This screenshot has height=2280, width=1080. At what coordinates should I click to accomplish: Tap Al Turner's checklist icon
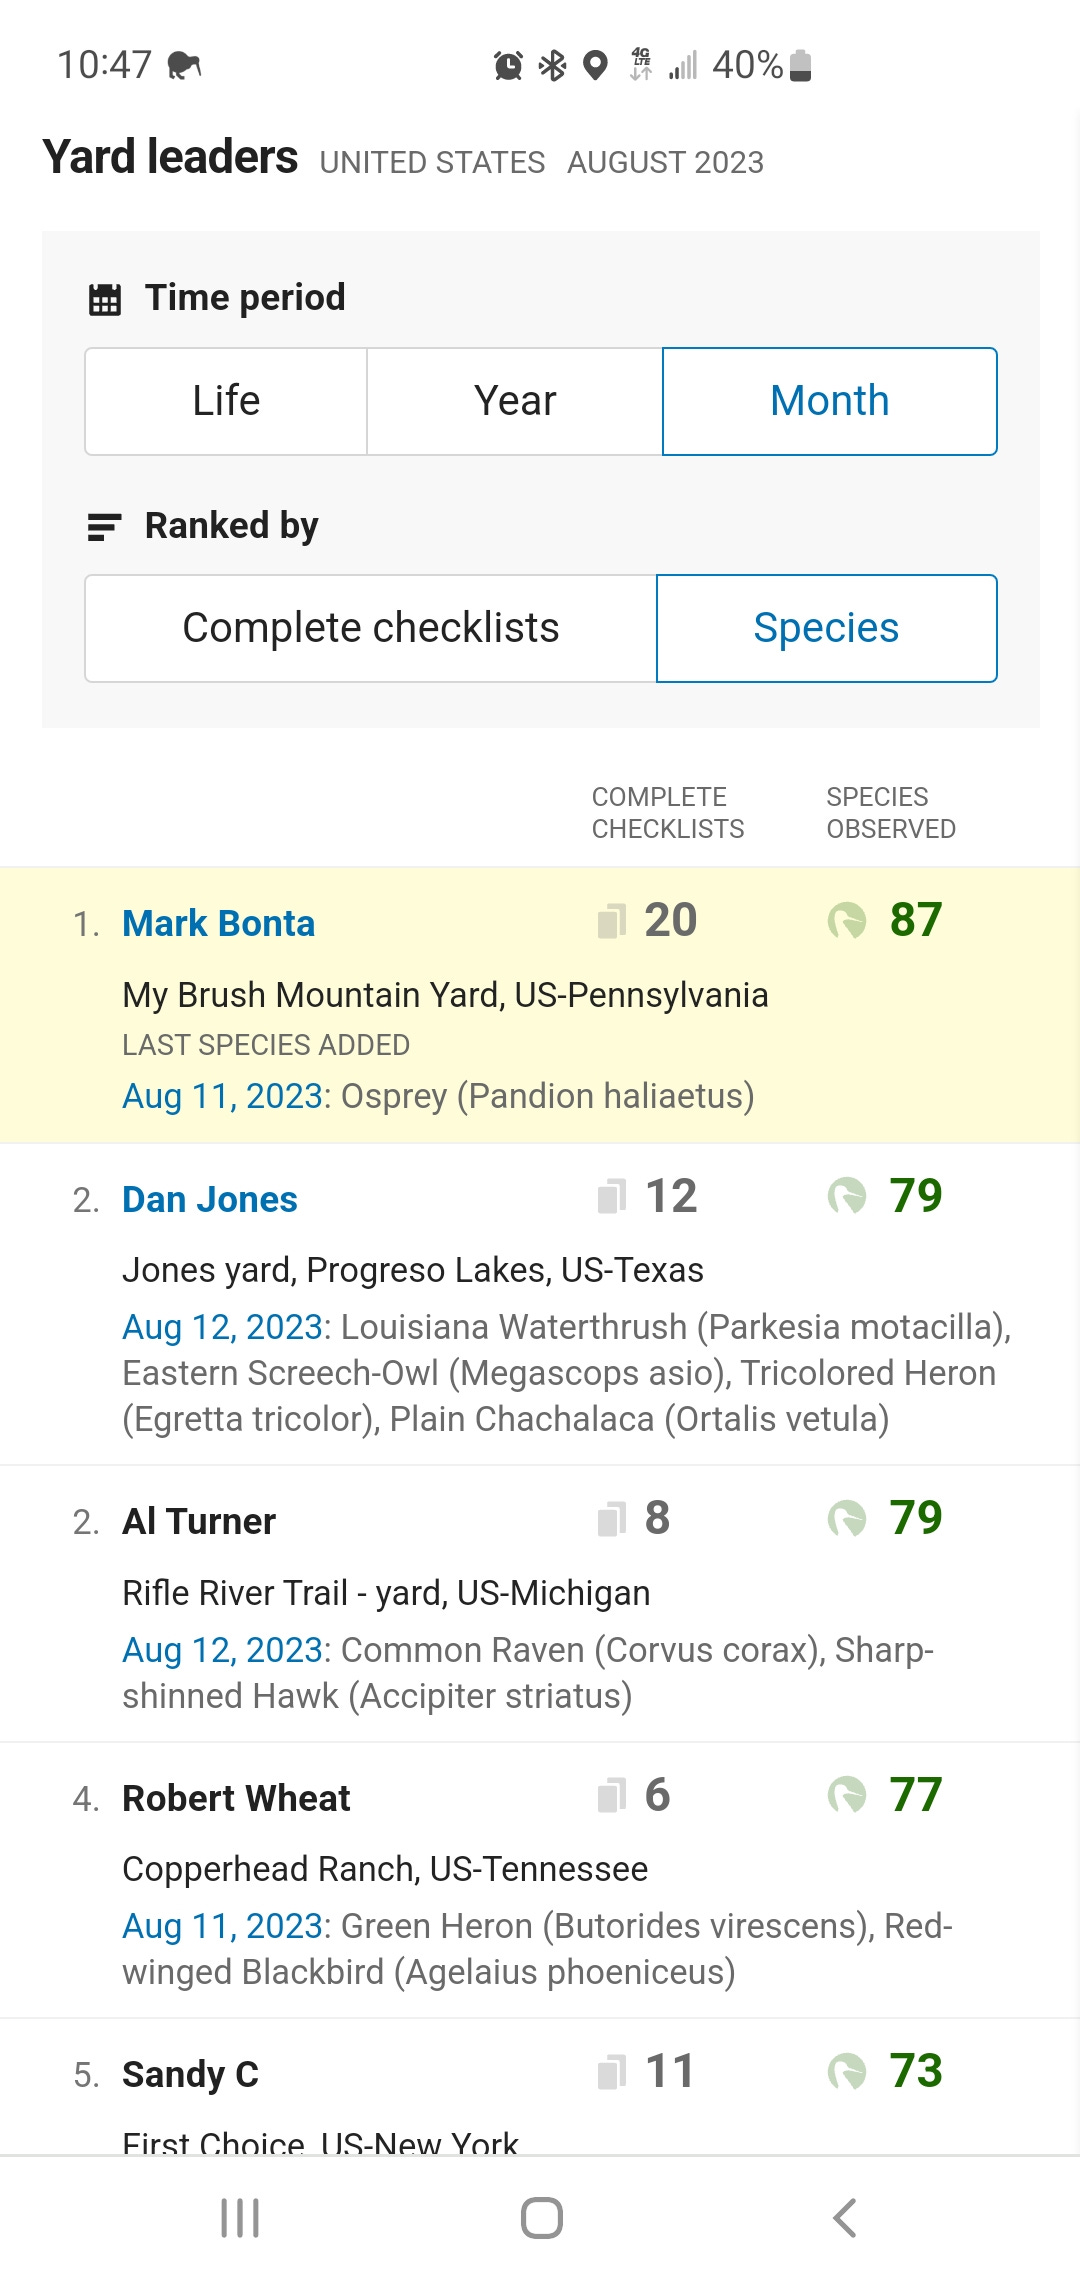pyautogui.click(x=612, y=1519)
